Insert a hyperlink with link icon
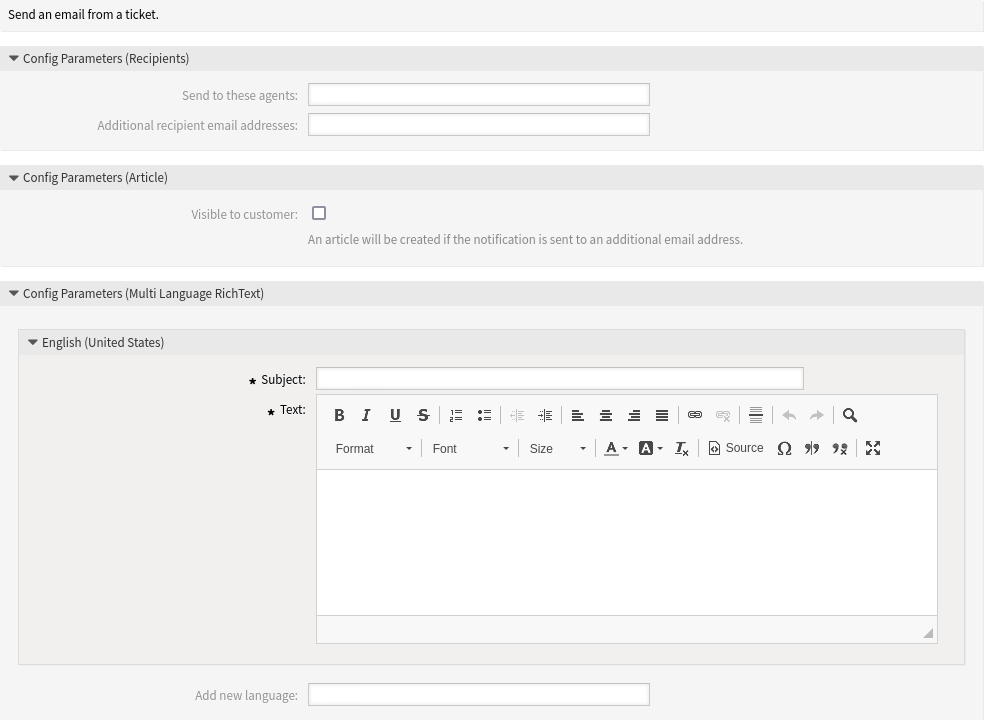This screenshot has width=985, height=720. coord(695,415)
